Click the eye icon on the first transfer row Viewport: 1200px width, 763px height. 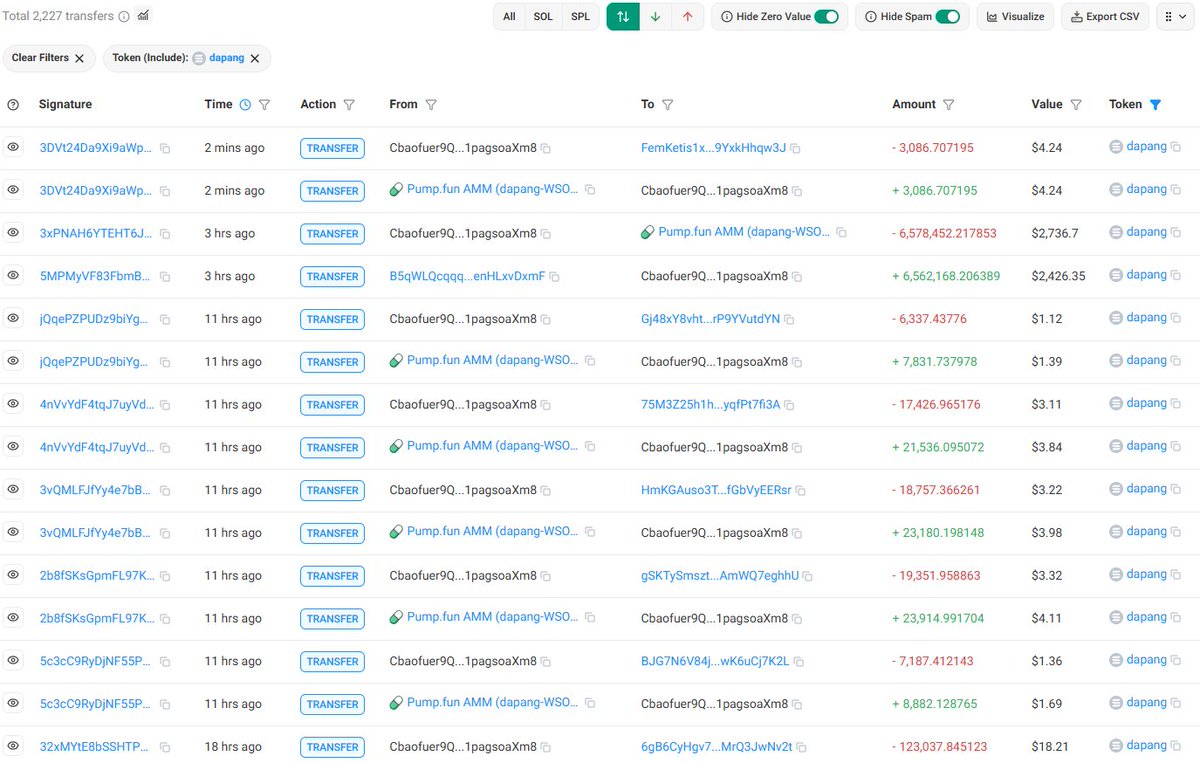pos(13,147)
